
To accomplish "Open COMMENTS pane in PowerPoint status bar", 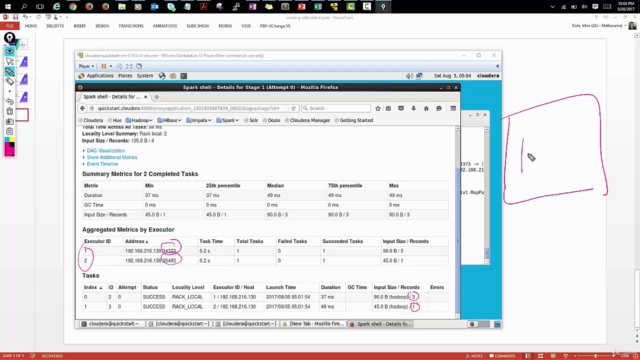I will click(x=502, y=356).
